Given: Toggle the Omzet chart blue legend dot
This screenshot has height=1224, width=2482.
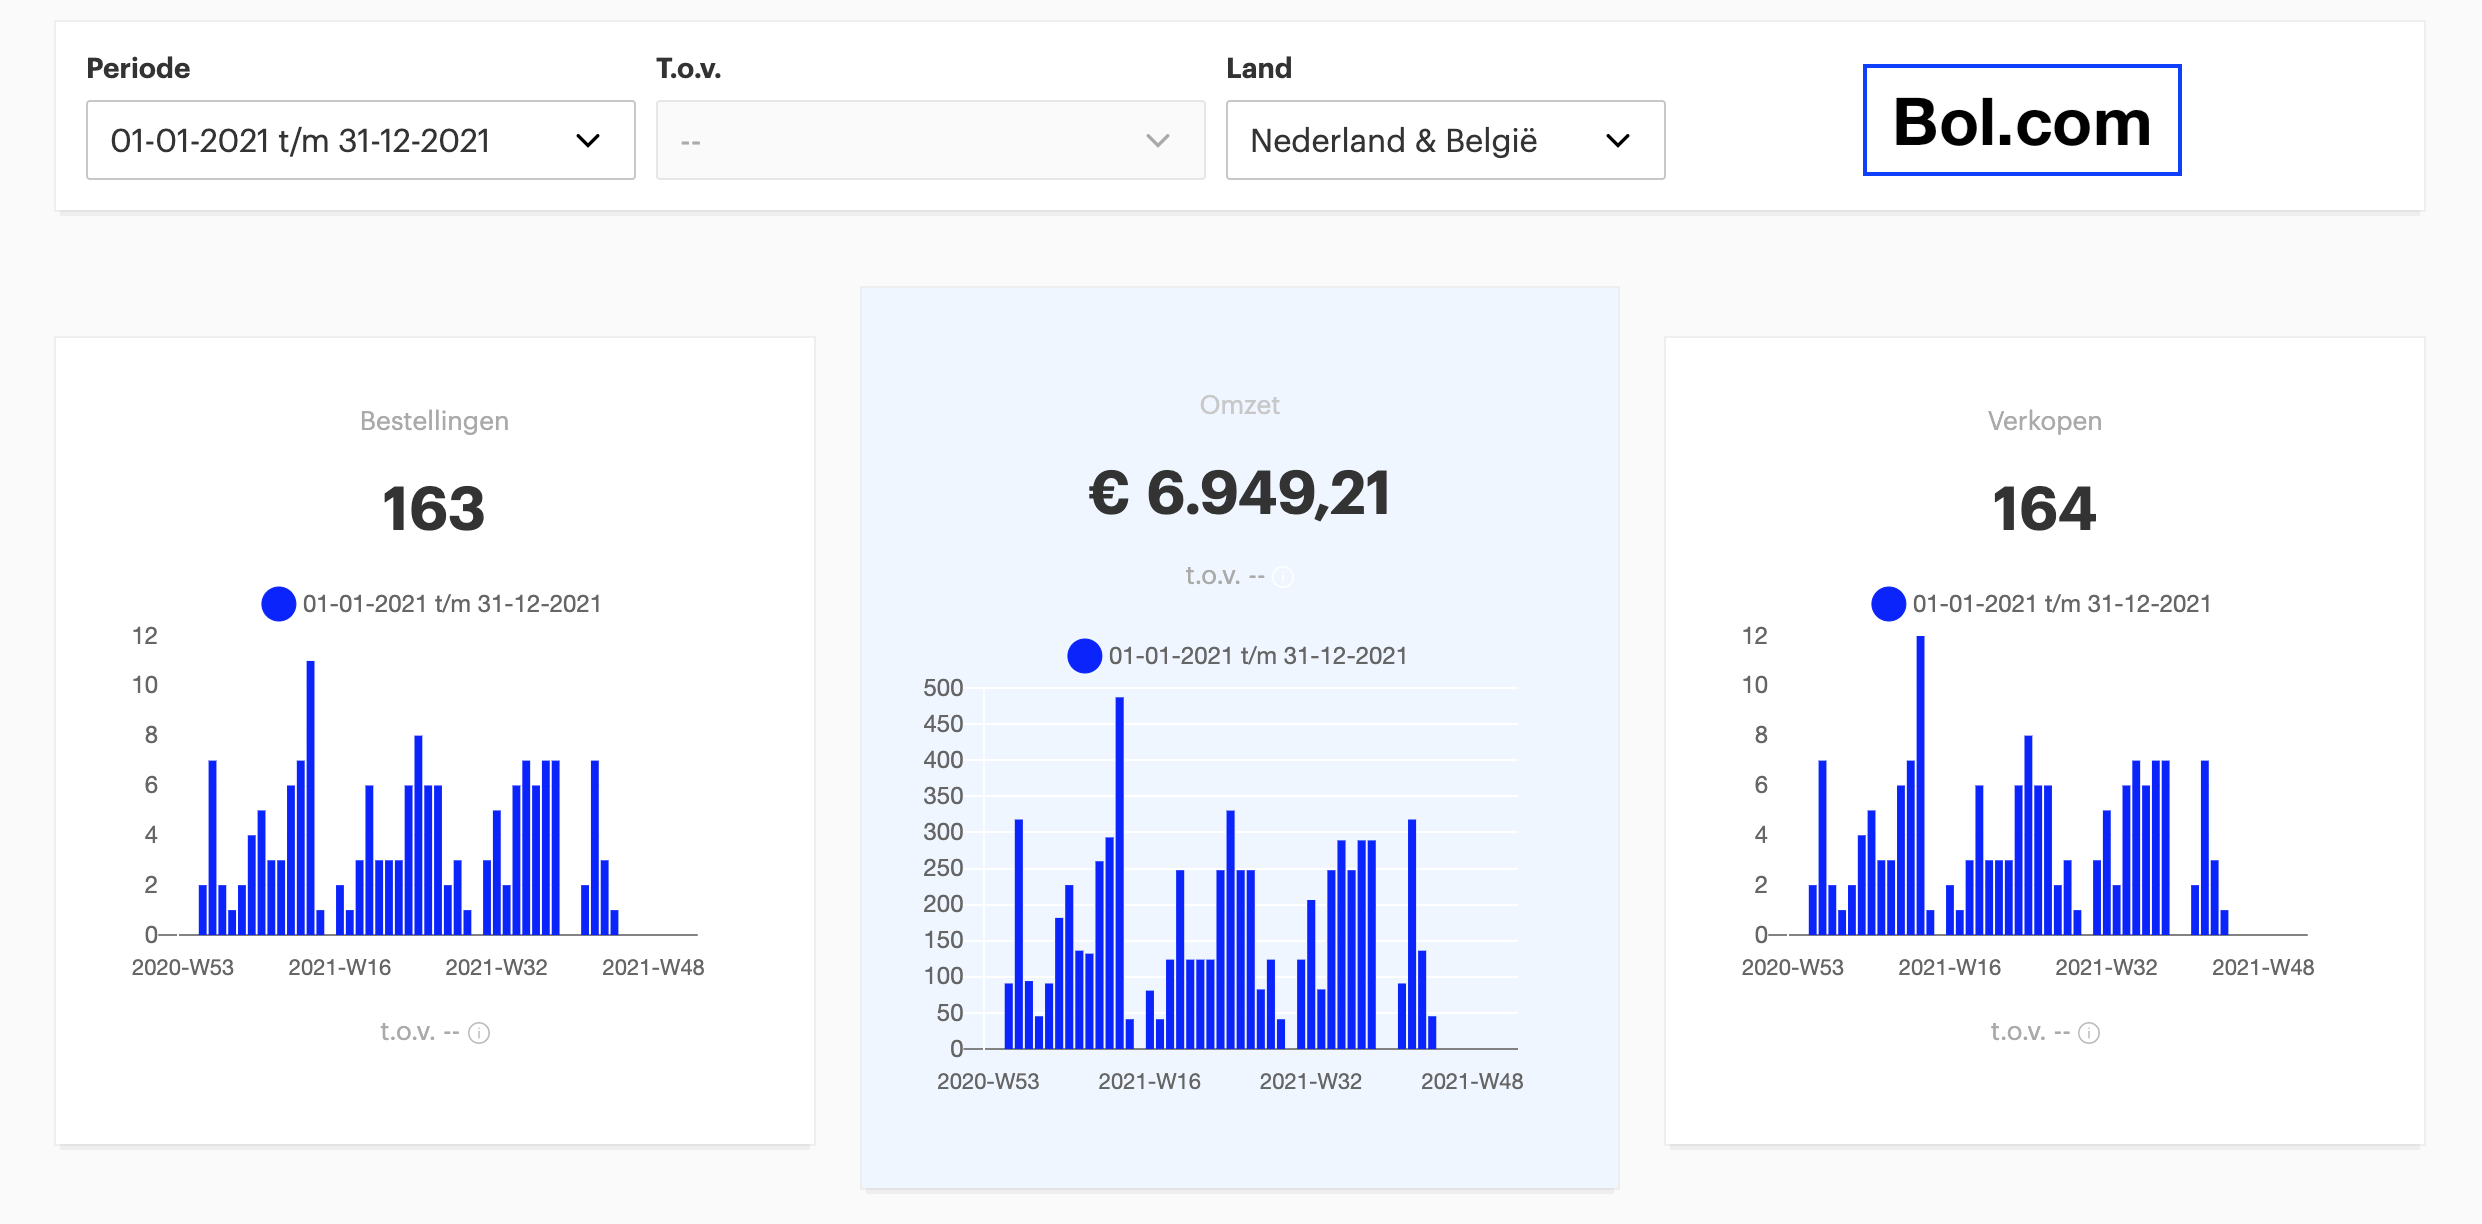Looking at the screenshot, I should click(1084, 656).
